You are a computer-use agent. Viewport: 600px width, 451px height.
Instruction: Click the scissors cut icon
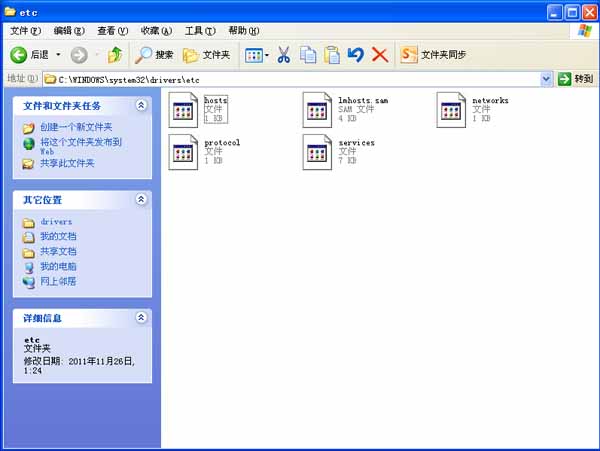coord(284,55)
